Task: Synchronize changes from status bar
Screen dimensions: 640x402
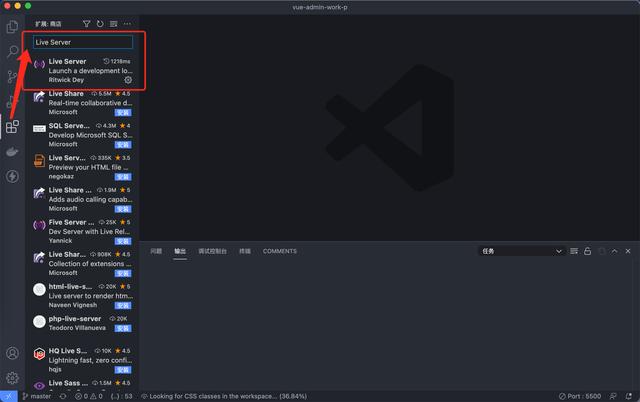Action: 63,396
